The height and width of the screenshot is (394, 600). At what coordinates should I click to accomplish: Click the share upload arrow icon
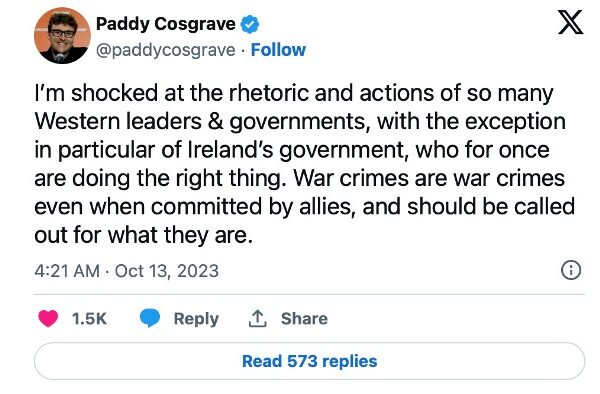258,318
